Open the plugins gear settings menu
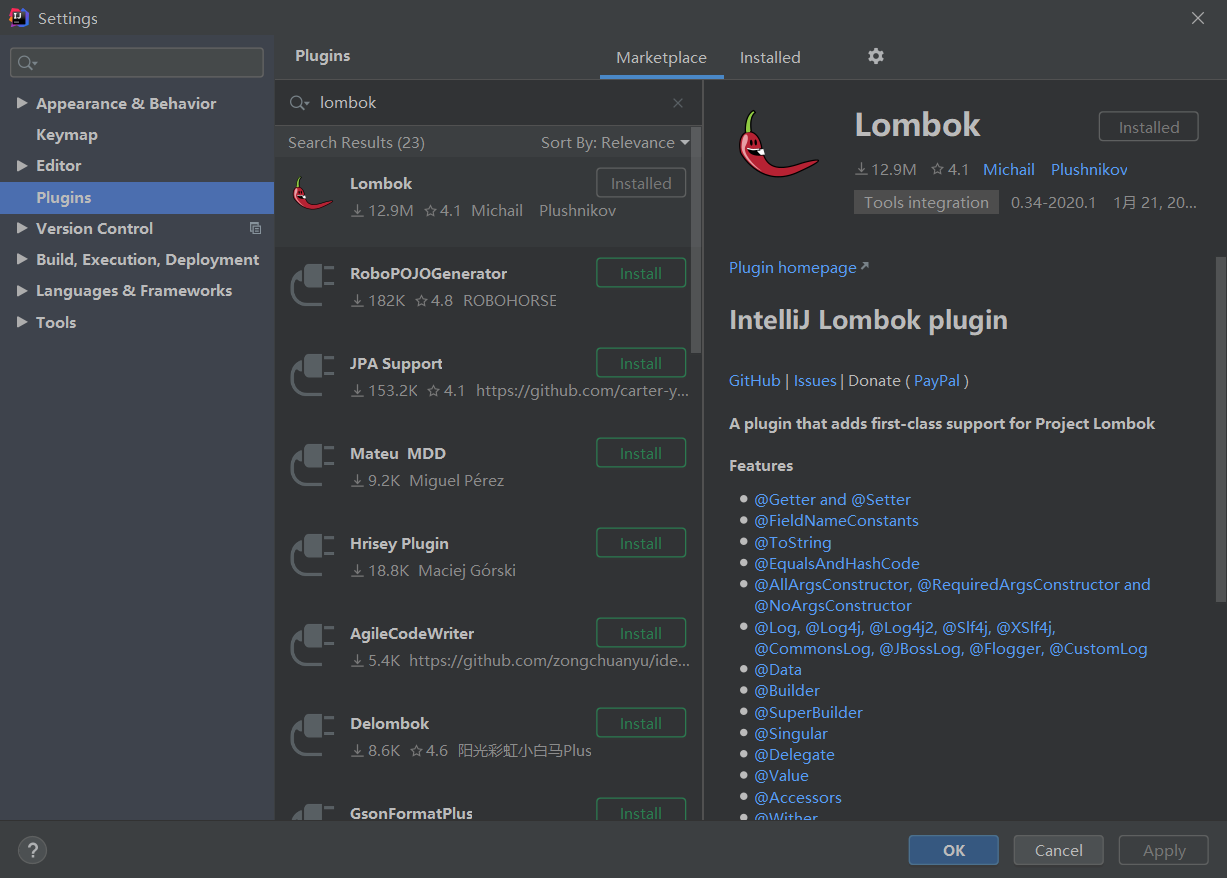The height and width of the screenshot is (878, 1227). pos(876,56)
